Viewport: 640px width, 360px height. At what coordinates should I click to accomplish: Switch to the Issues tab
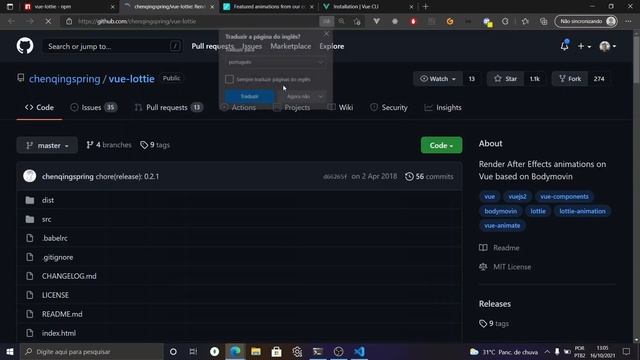click(93, 108)
